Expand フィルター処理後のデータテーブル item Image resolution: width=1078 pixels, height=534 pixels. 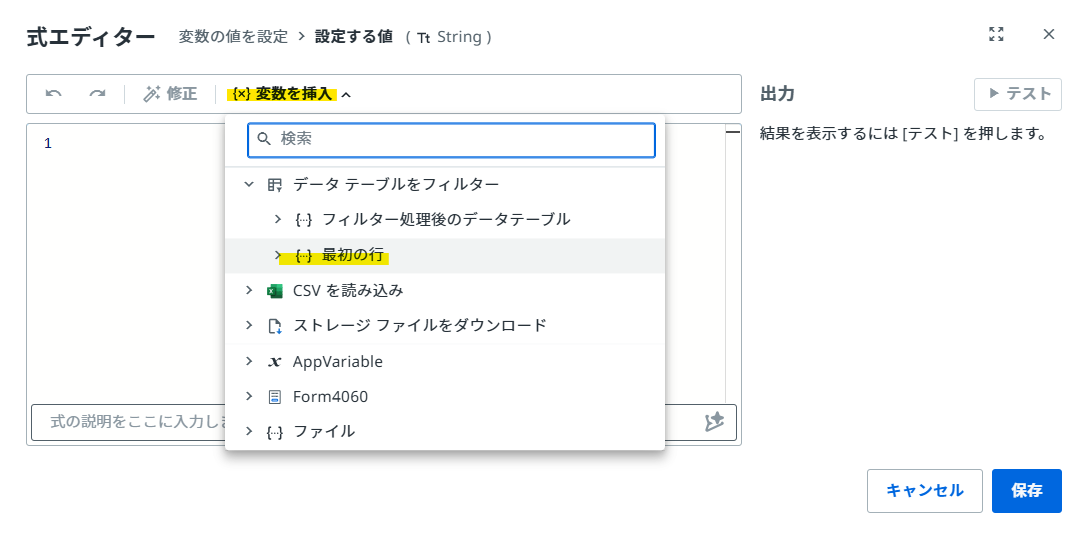click(x=278, y=219)
